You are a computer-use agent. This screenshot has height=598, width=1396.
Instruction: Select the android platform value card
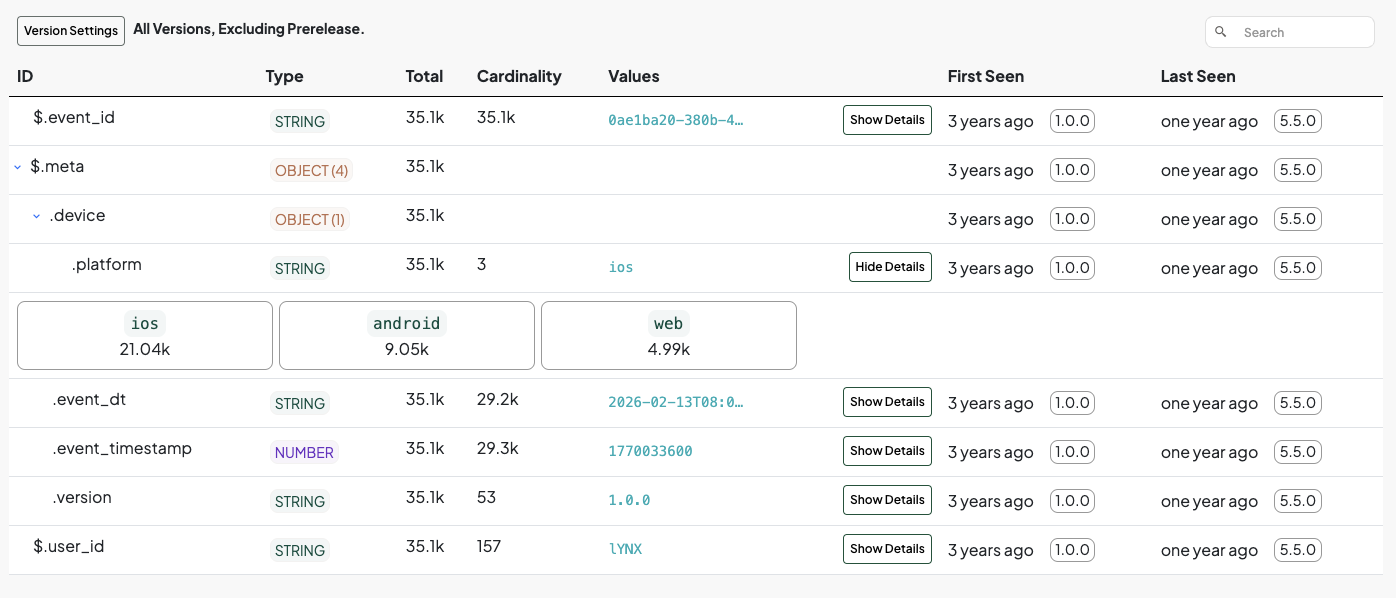[x=406, y=335]
